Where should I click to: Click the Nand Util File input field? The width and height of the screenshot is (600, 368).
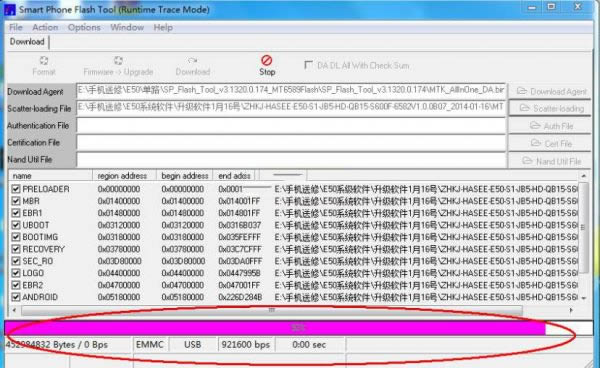[x=291, y=160]
